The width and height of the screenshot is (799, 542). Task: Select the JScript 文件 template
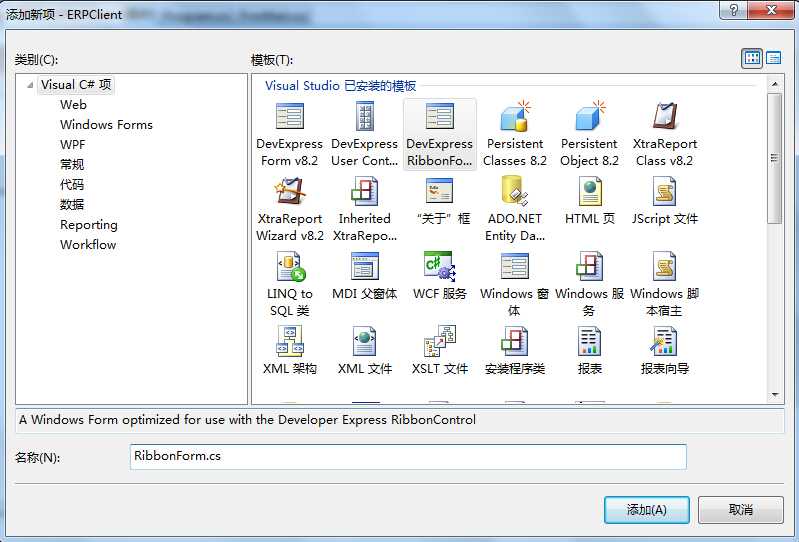pyautogui.click(x=664, y=202)
